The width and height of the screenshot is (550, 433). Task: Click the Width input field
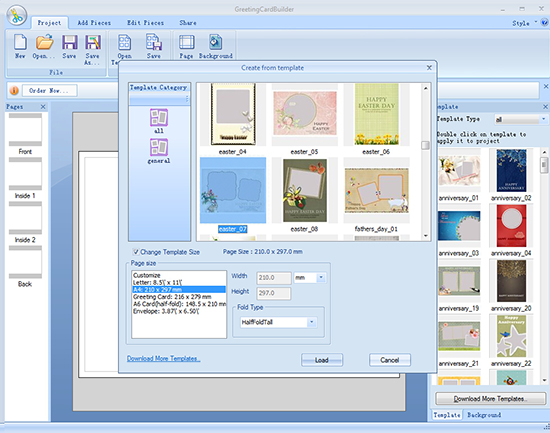[274, 278]
